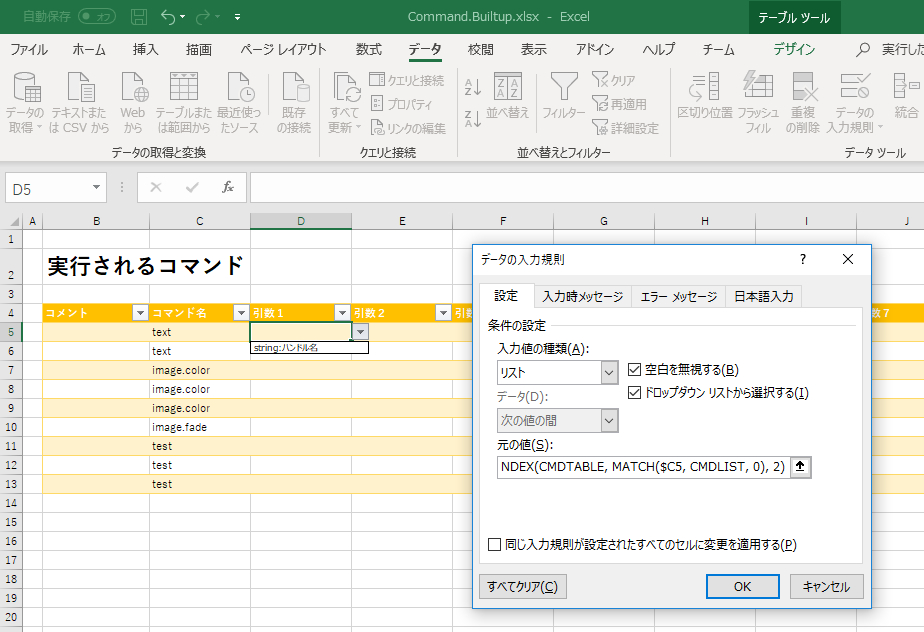This screenshot has width=924, height=632.
Task: Select cell containing image.fade
Action: point(200,427)
